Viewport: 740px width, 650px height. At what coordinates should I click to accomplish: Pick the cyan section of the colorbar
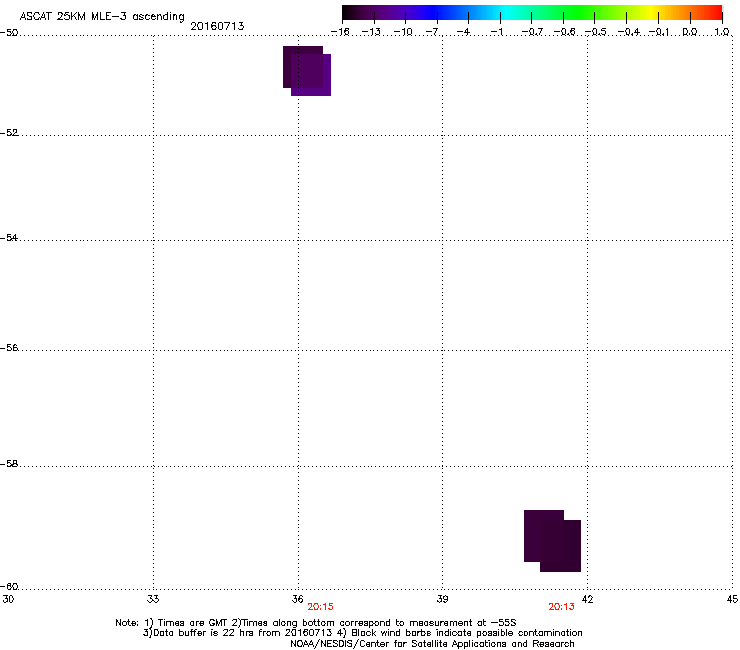point(505,13)
